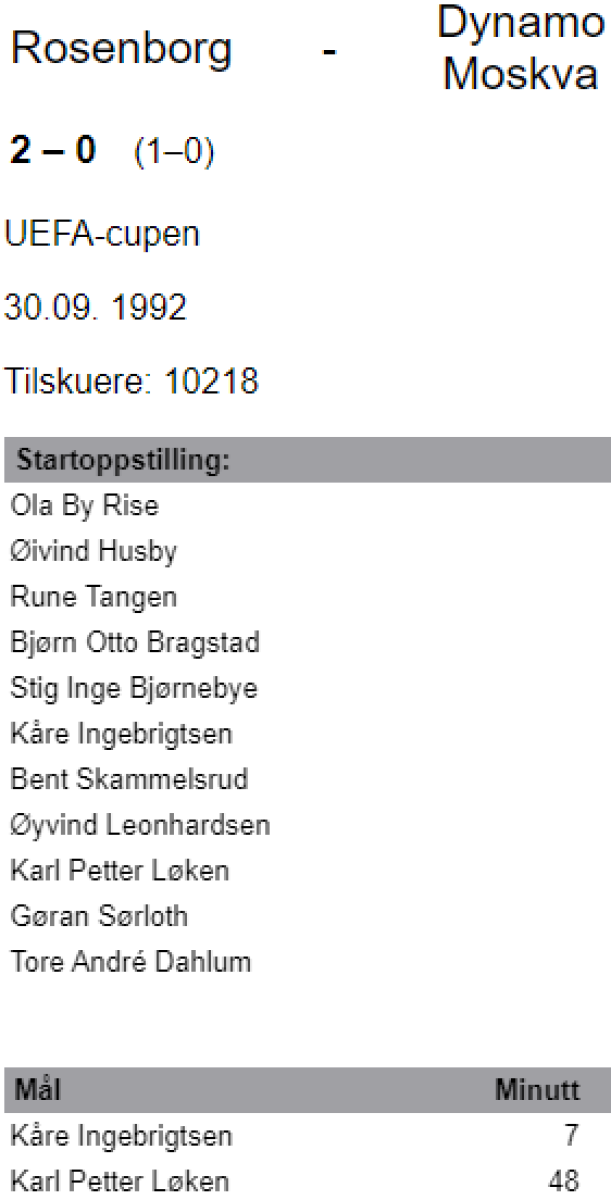Select the Tilskuere: 10218 attendance line
611x1200 pixels.
click(x=132, y=381)
